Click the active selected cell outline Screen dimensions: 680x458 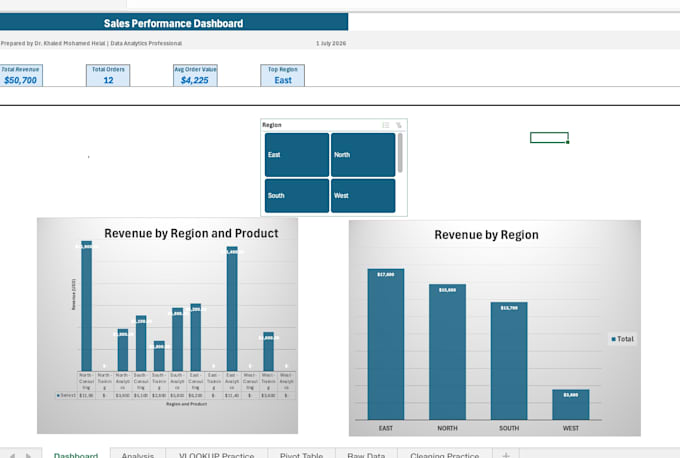tap(549, 137)
